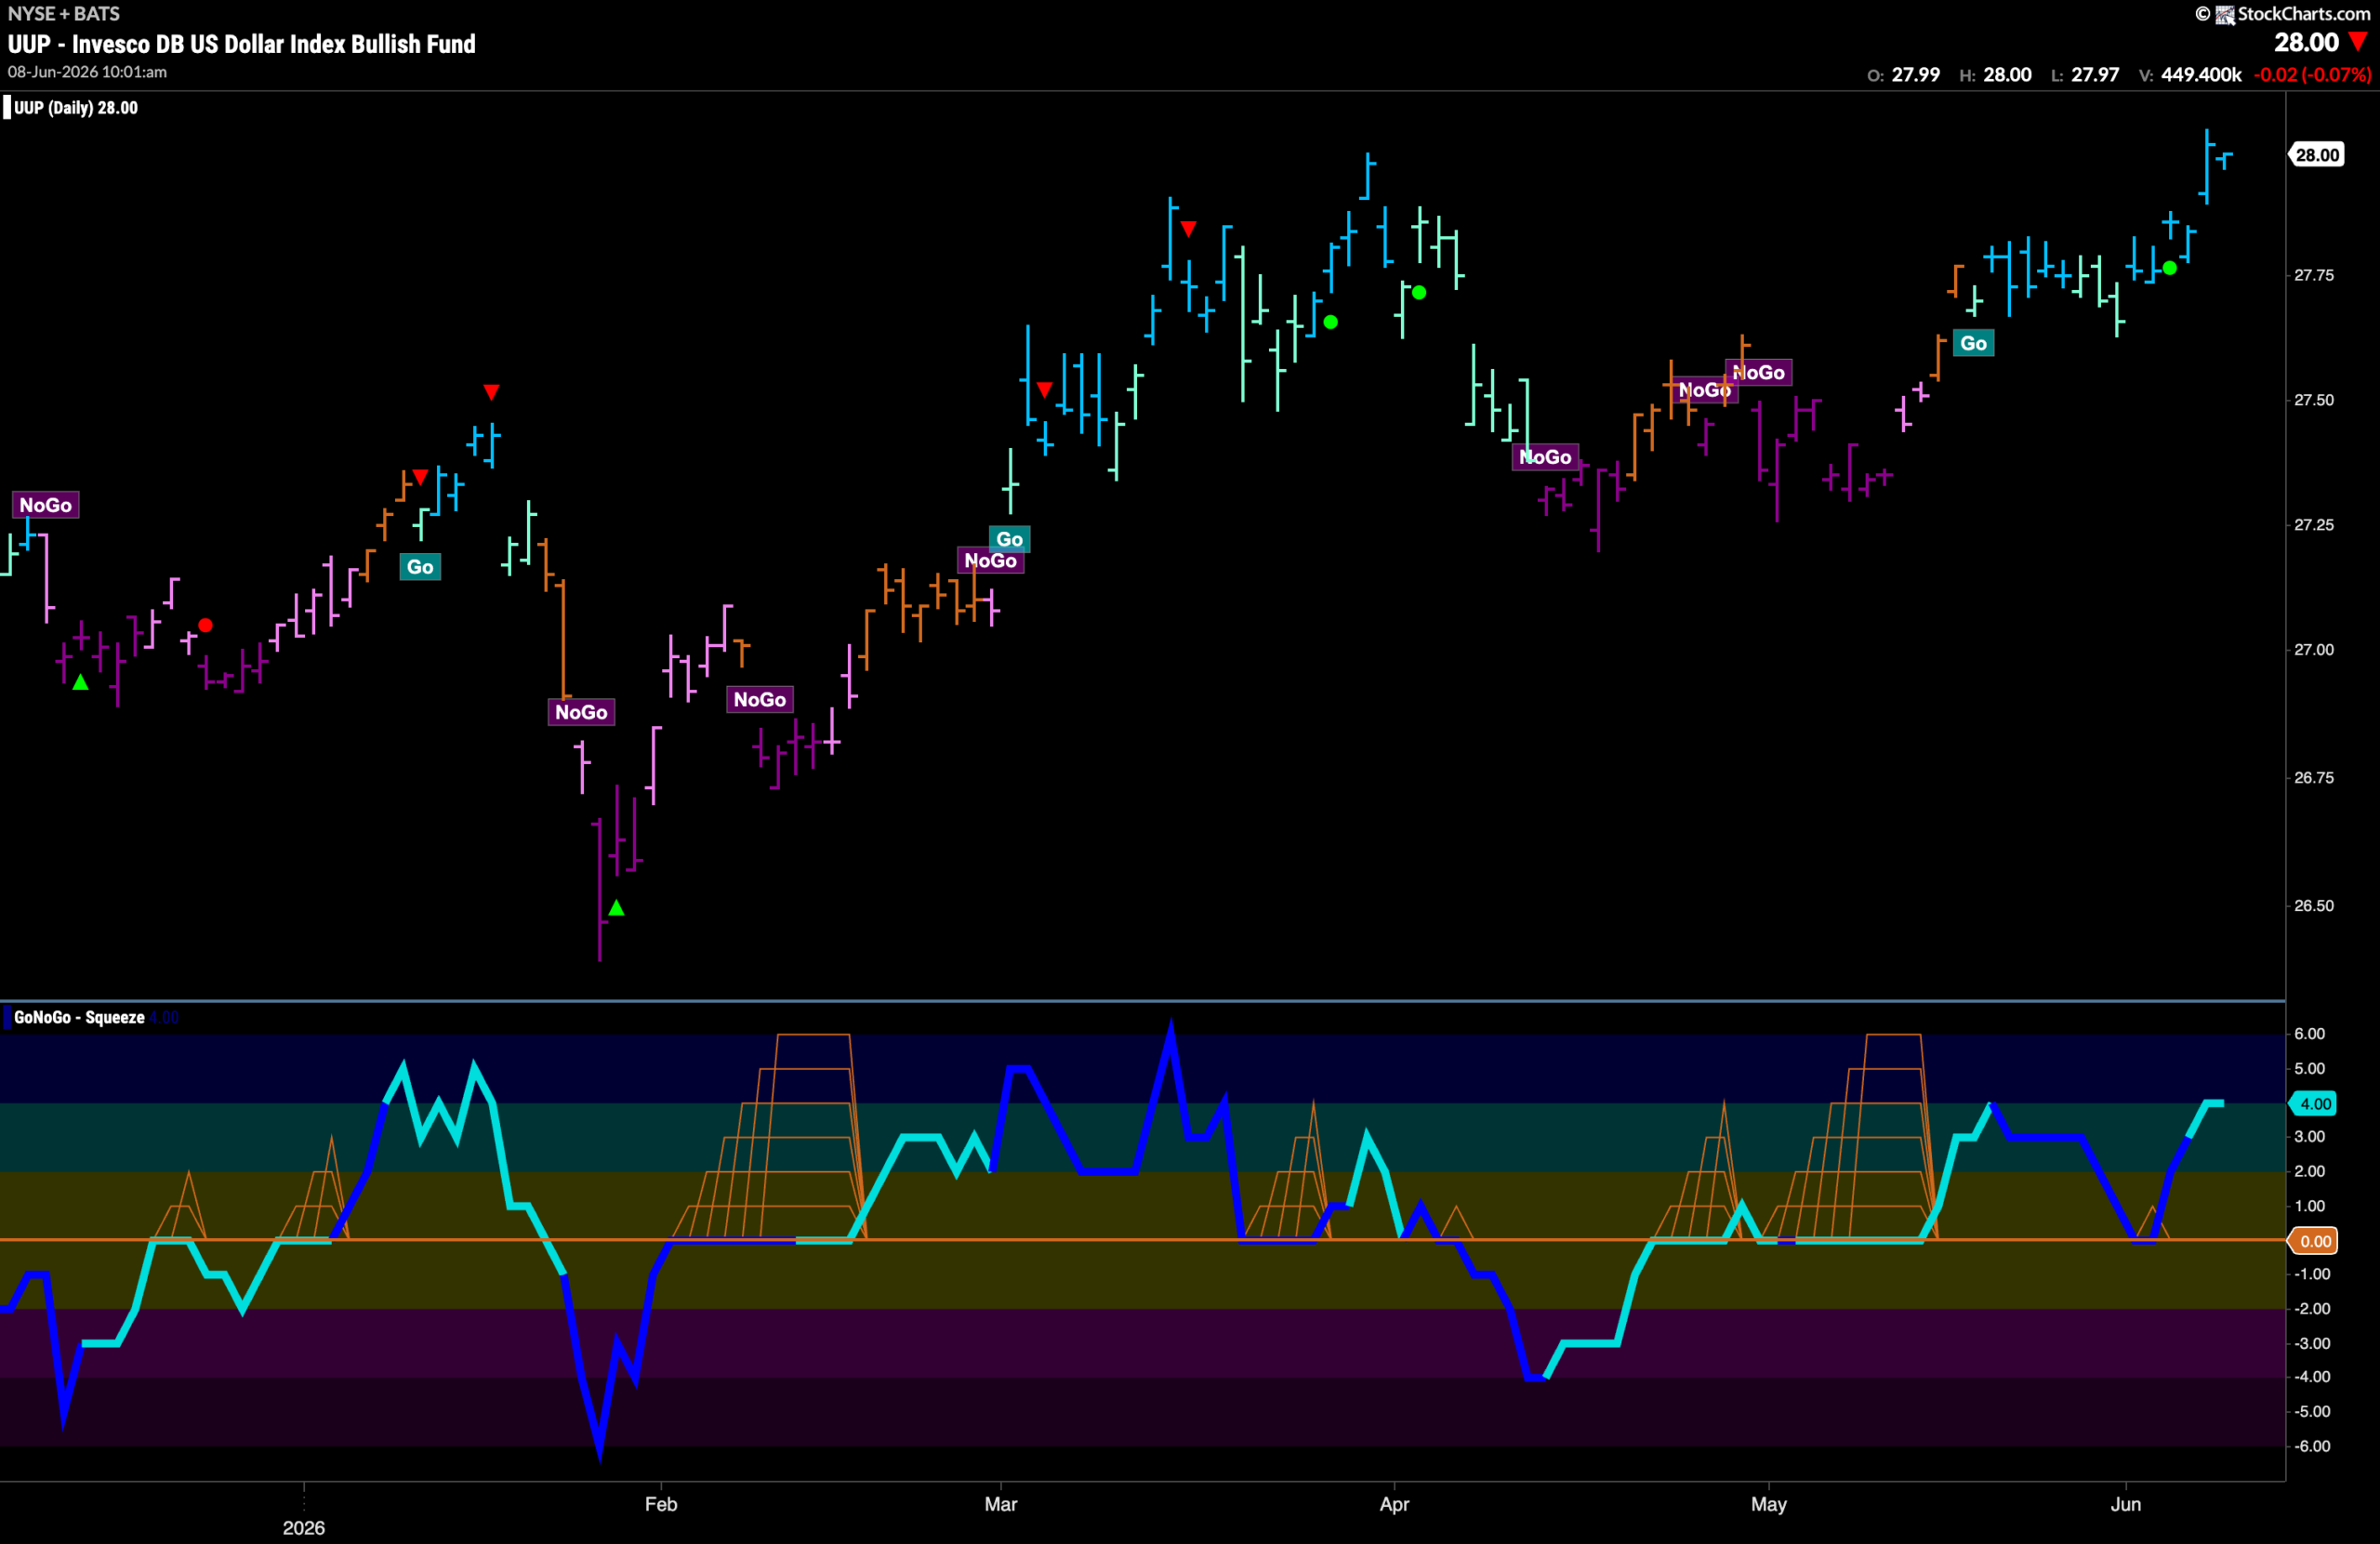
Task: Click the GoNoGo - Squeeze panel label
Action: click(x=79, y=1017)
